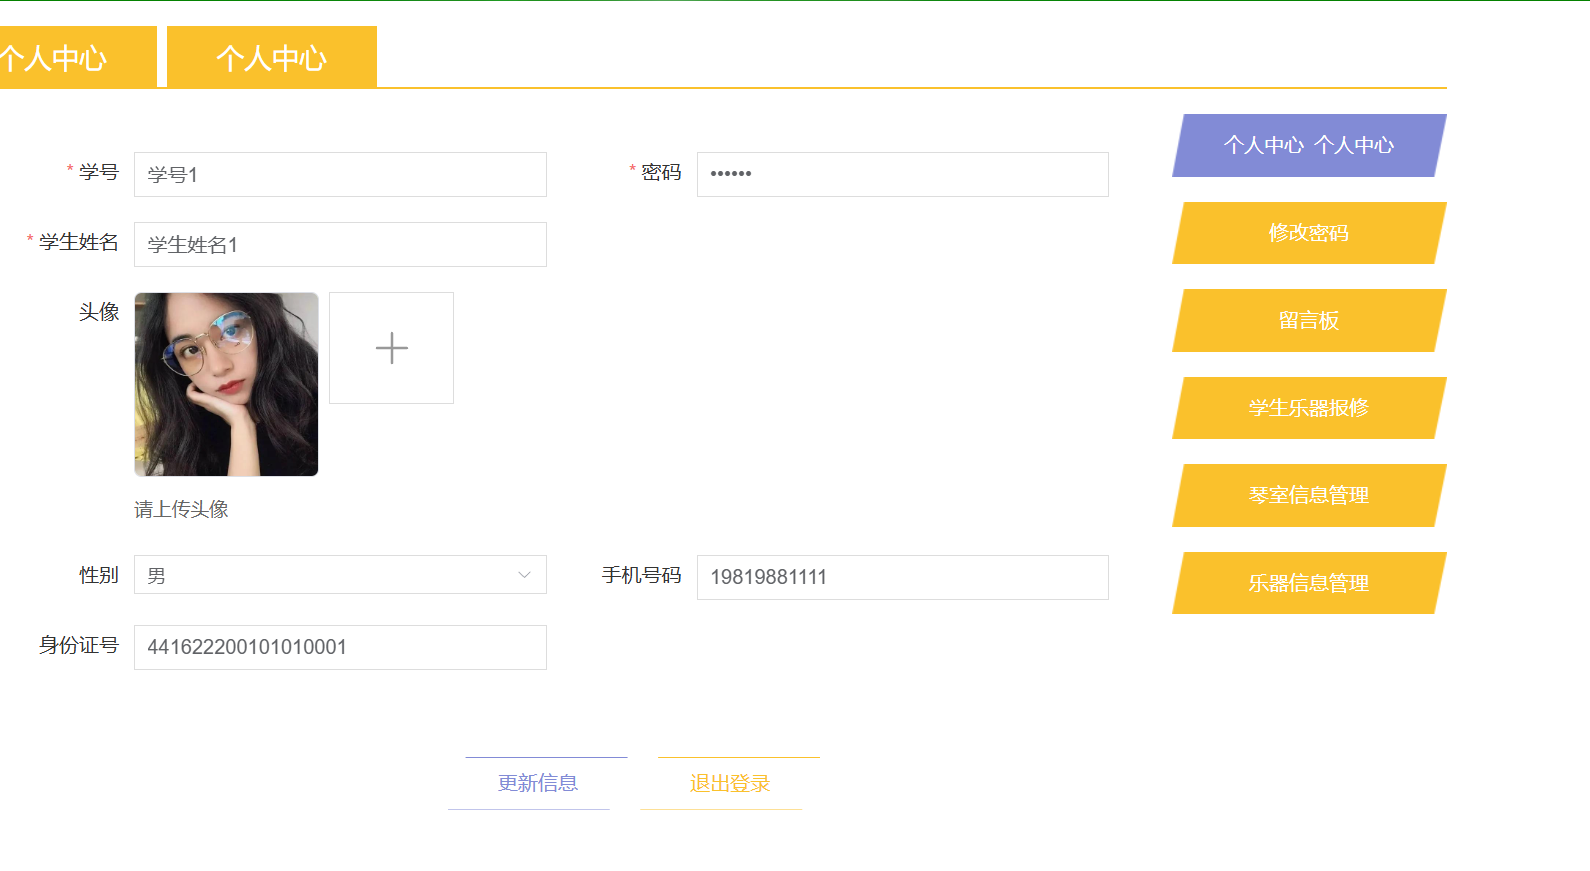1590x871 pixels.
Task: Open the 性别 select box showing 男
Action: 330,575
